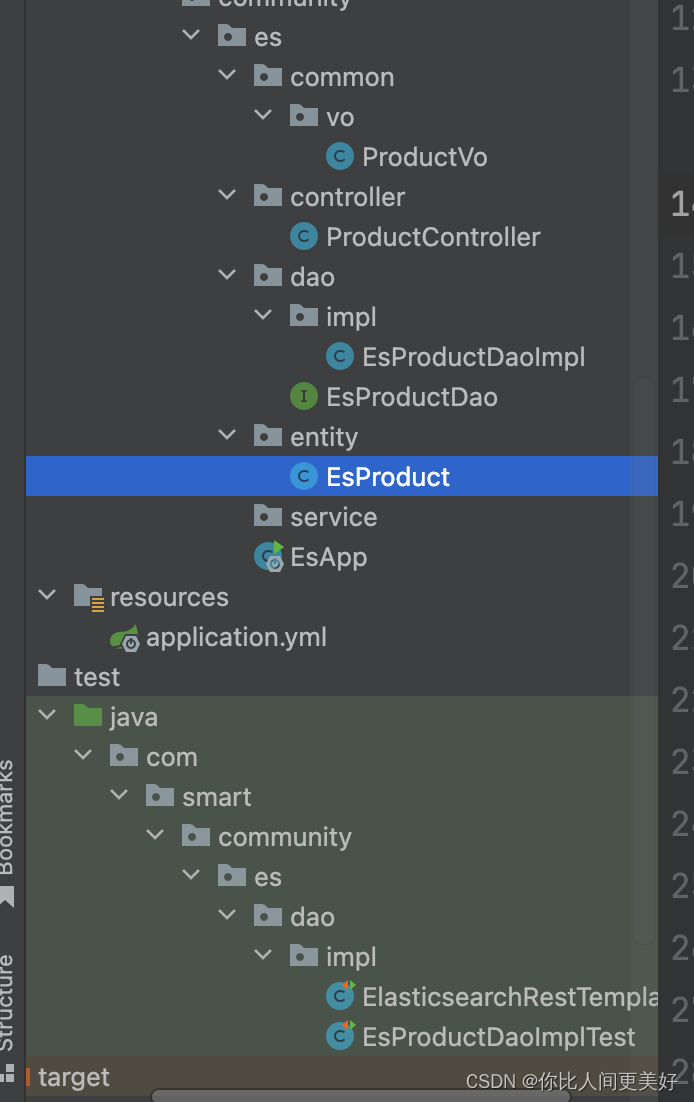Click the green test java folder icon
Image resolution: width=694 pixels, height=1102 pixels.
[89, 717]
